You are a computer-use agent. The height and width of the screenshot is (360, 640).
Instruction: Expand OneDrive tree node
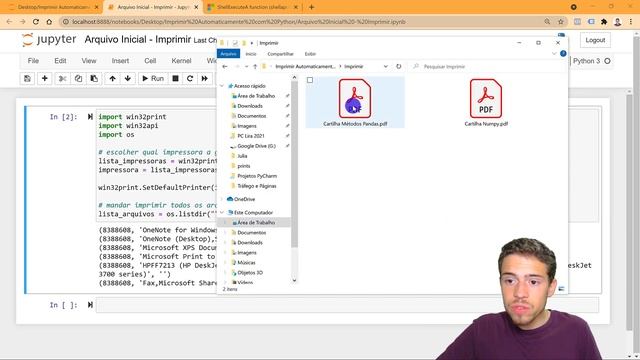click(x=222, y=199)
